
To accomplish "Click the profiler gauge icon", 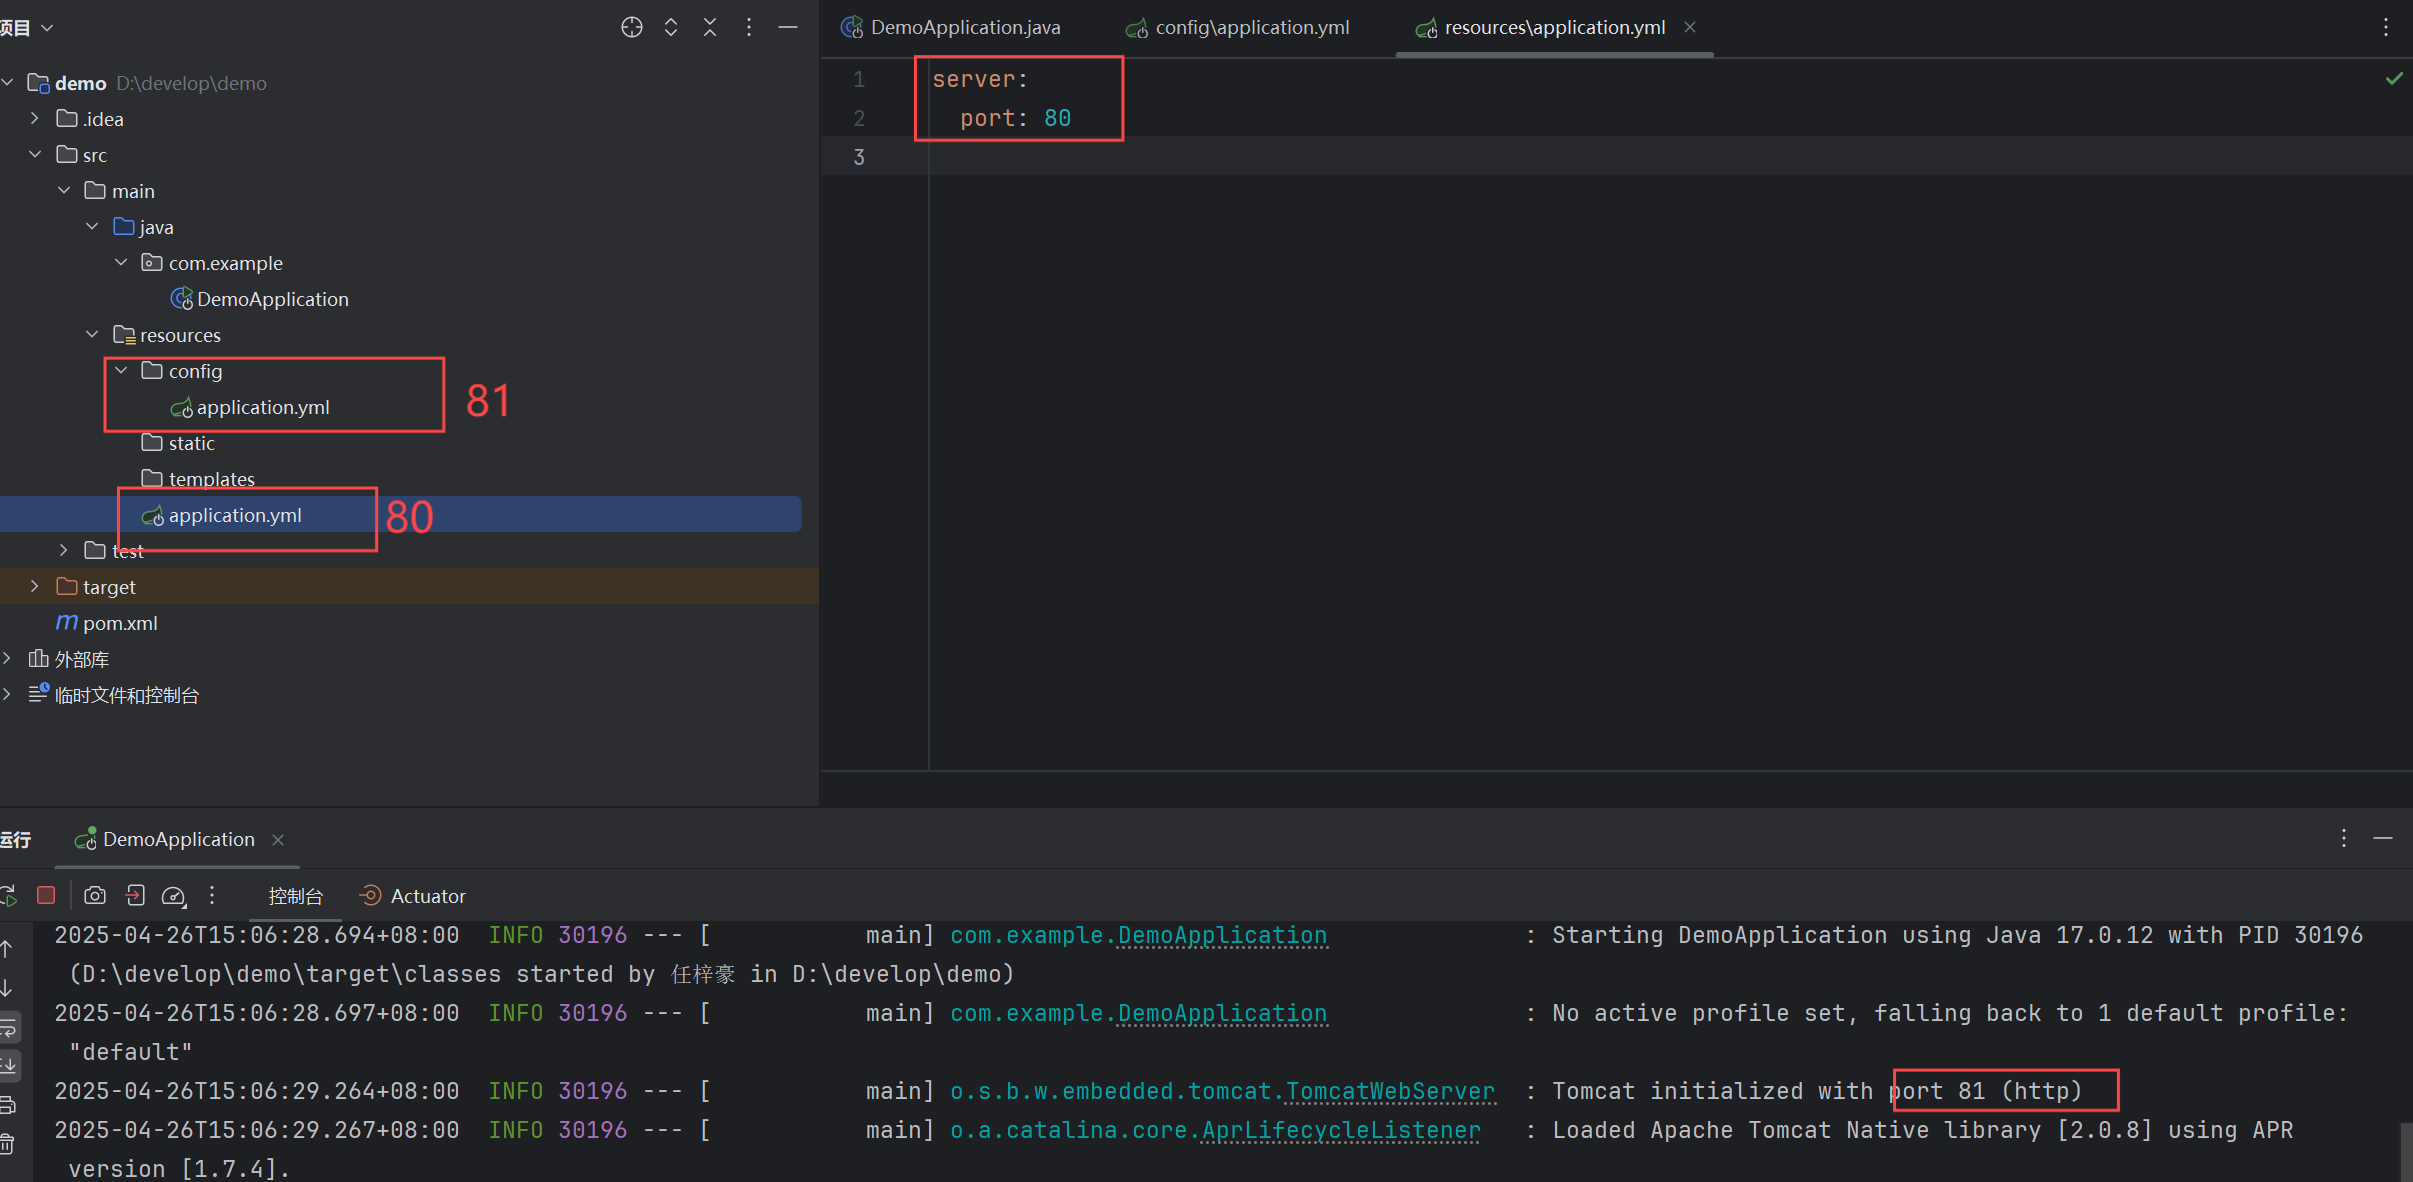I will (x=173, y=896).
